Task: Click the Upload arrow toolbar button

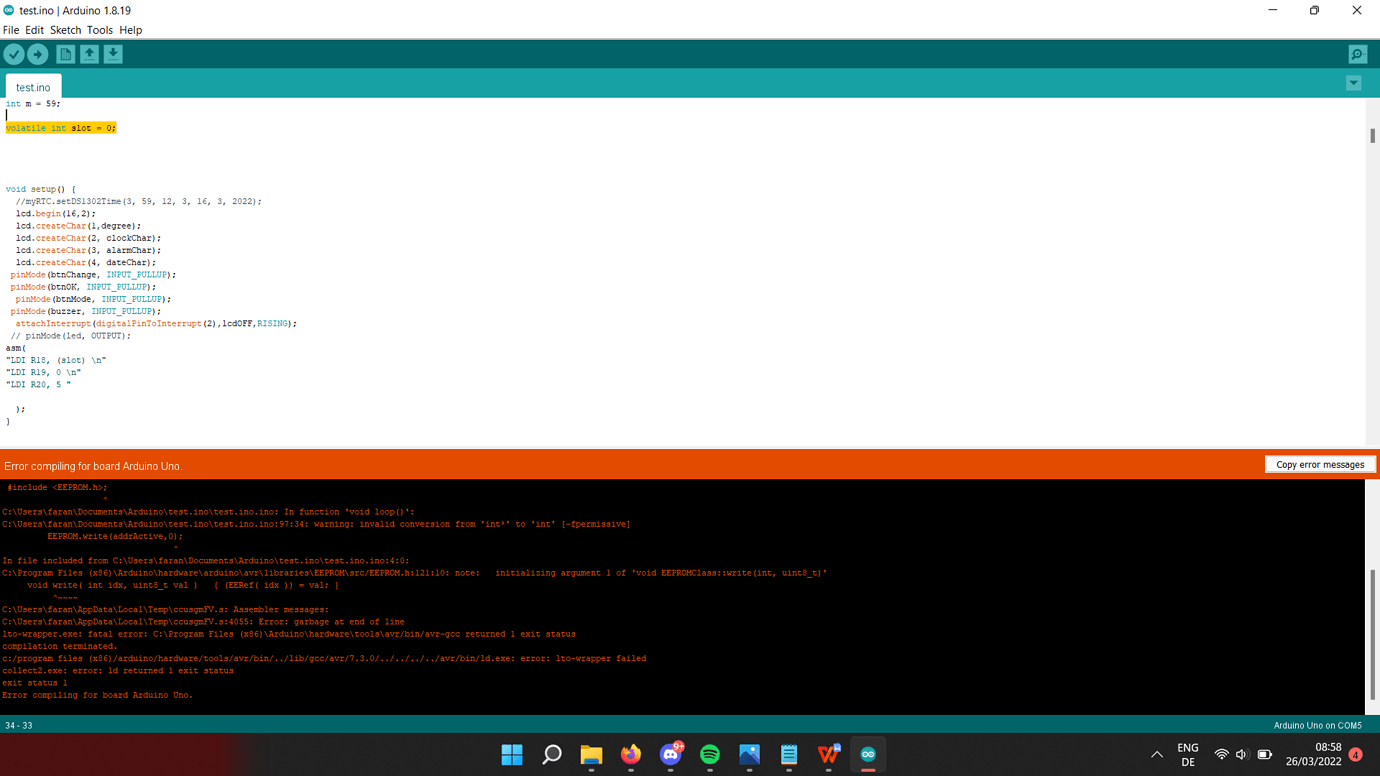Action: pyautogui.click(x=38, y=54)
